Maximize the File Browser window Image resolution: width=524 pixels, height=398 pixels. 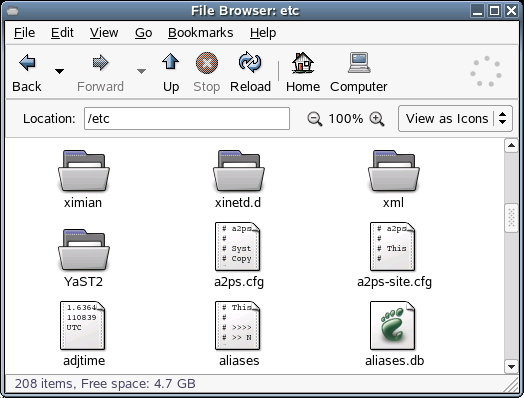coord(494,11)
